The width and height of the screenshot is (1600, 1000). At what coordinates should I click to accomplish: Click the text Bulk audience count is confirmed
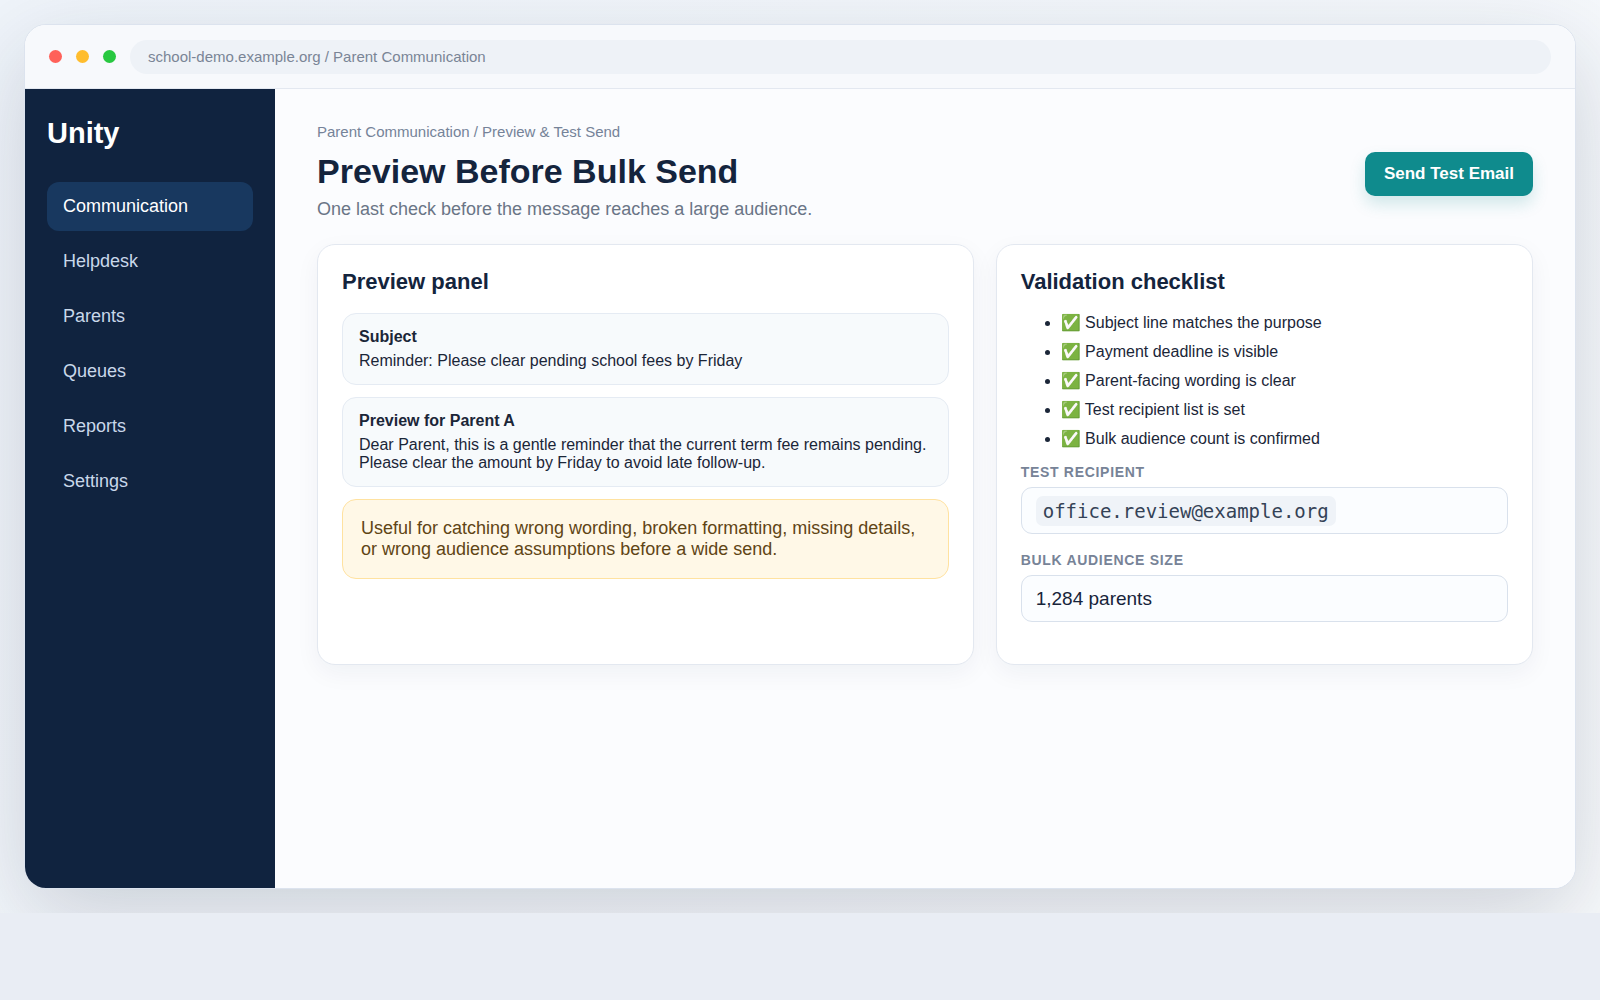[x=1202, y=439]
